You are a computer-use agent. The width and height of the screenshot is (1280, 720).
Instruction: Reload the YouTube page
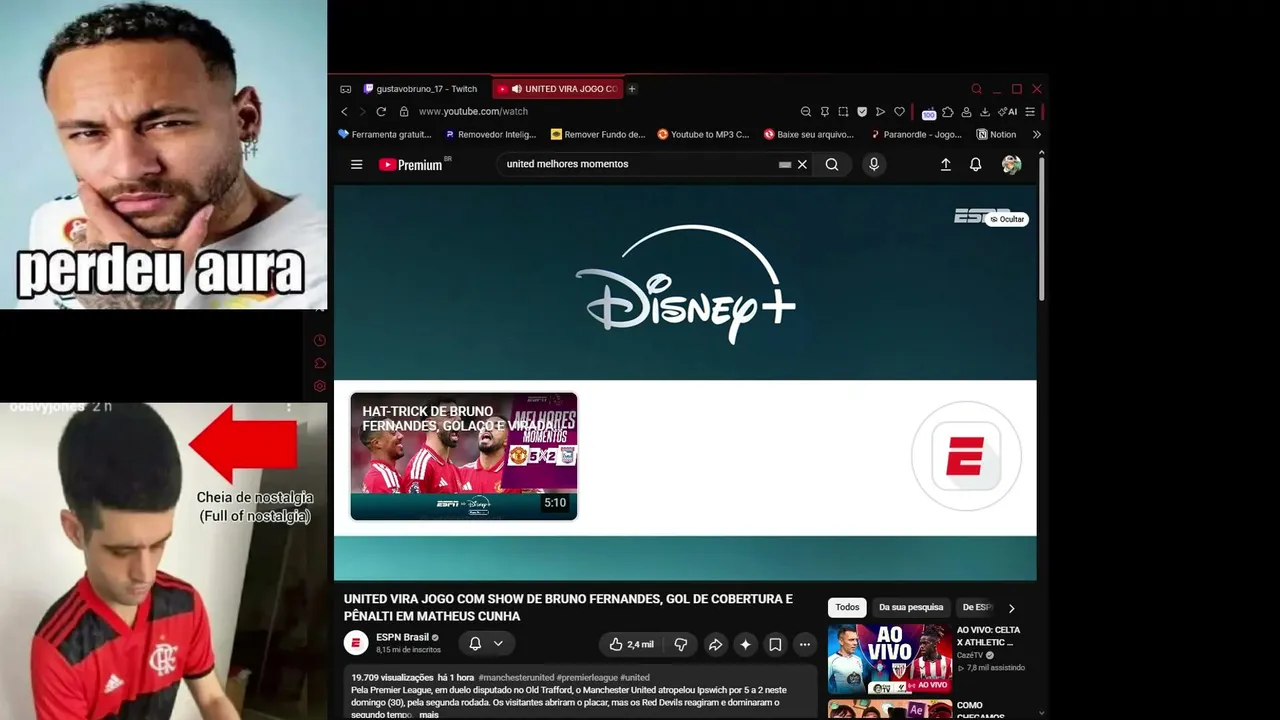[x=381, y=112]
